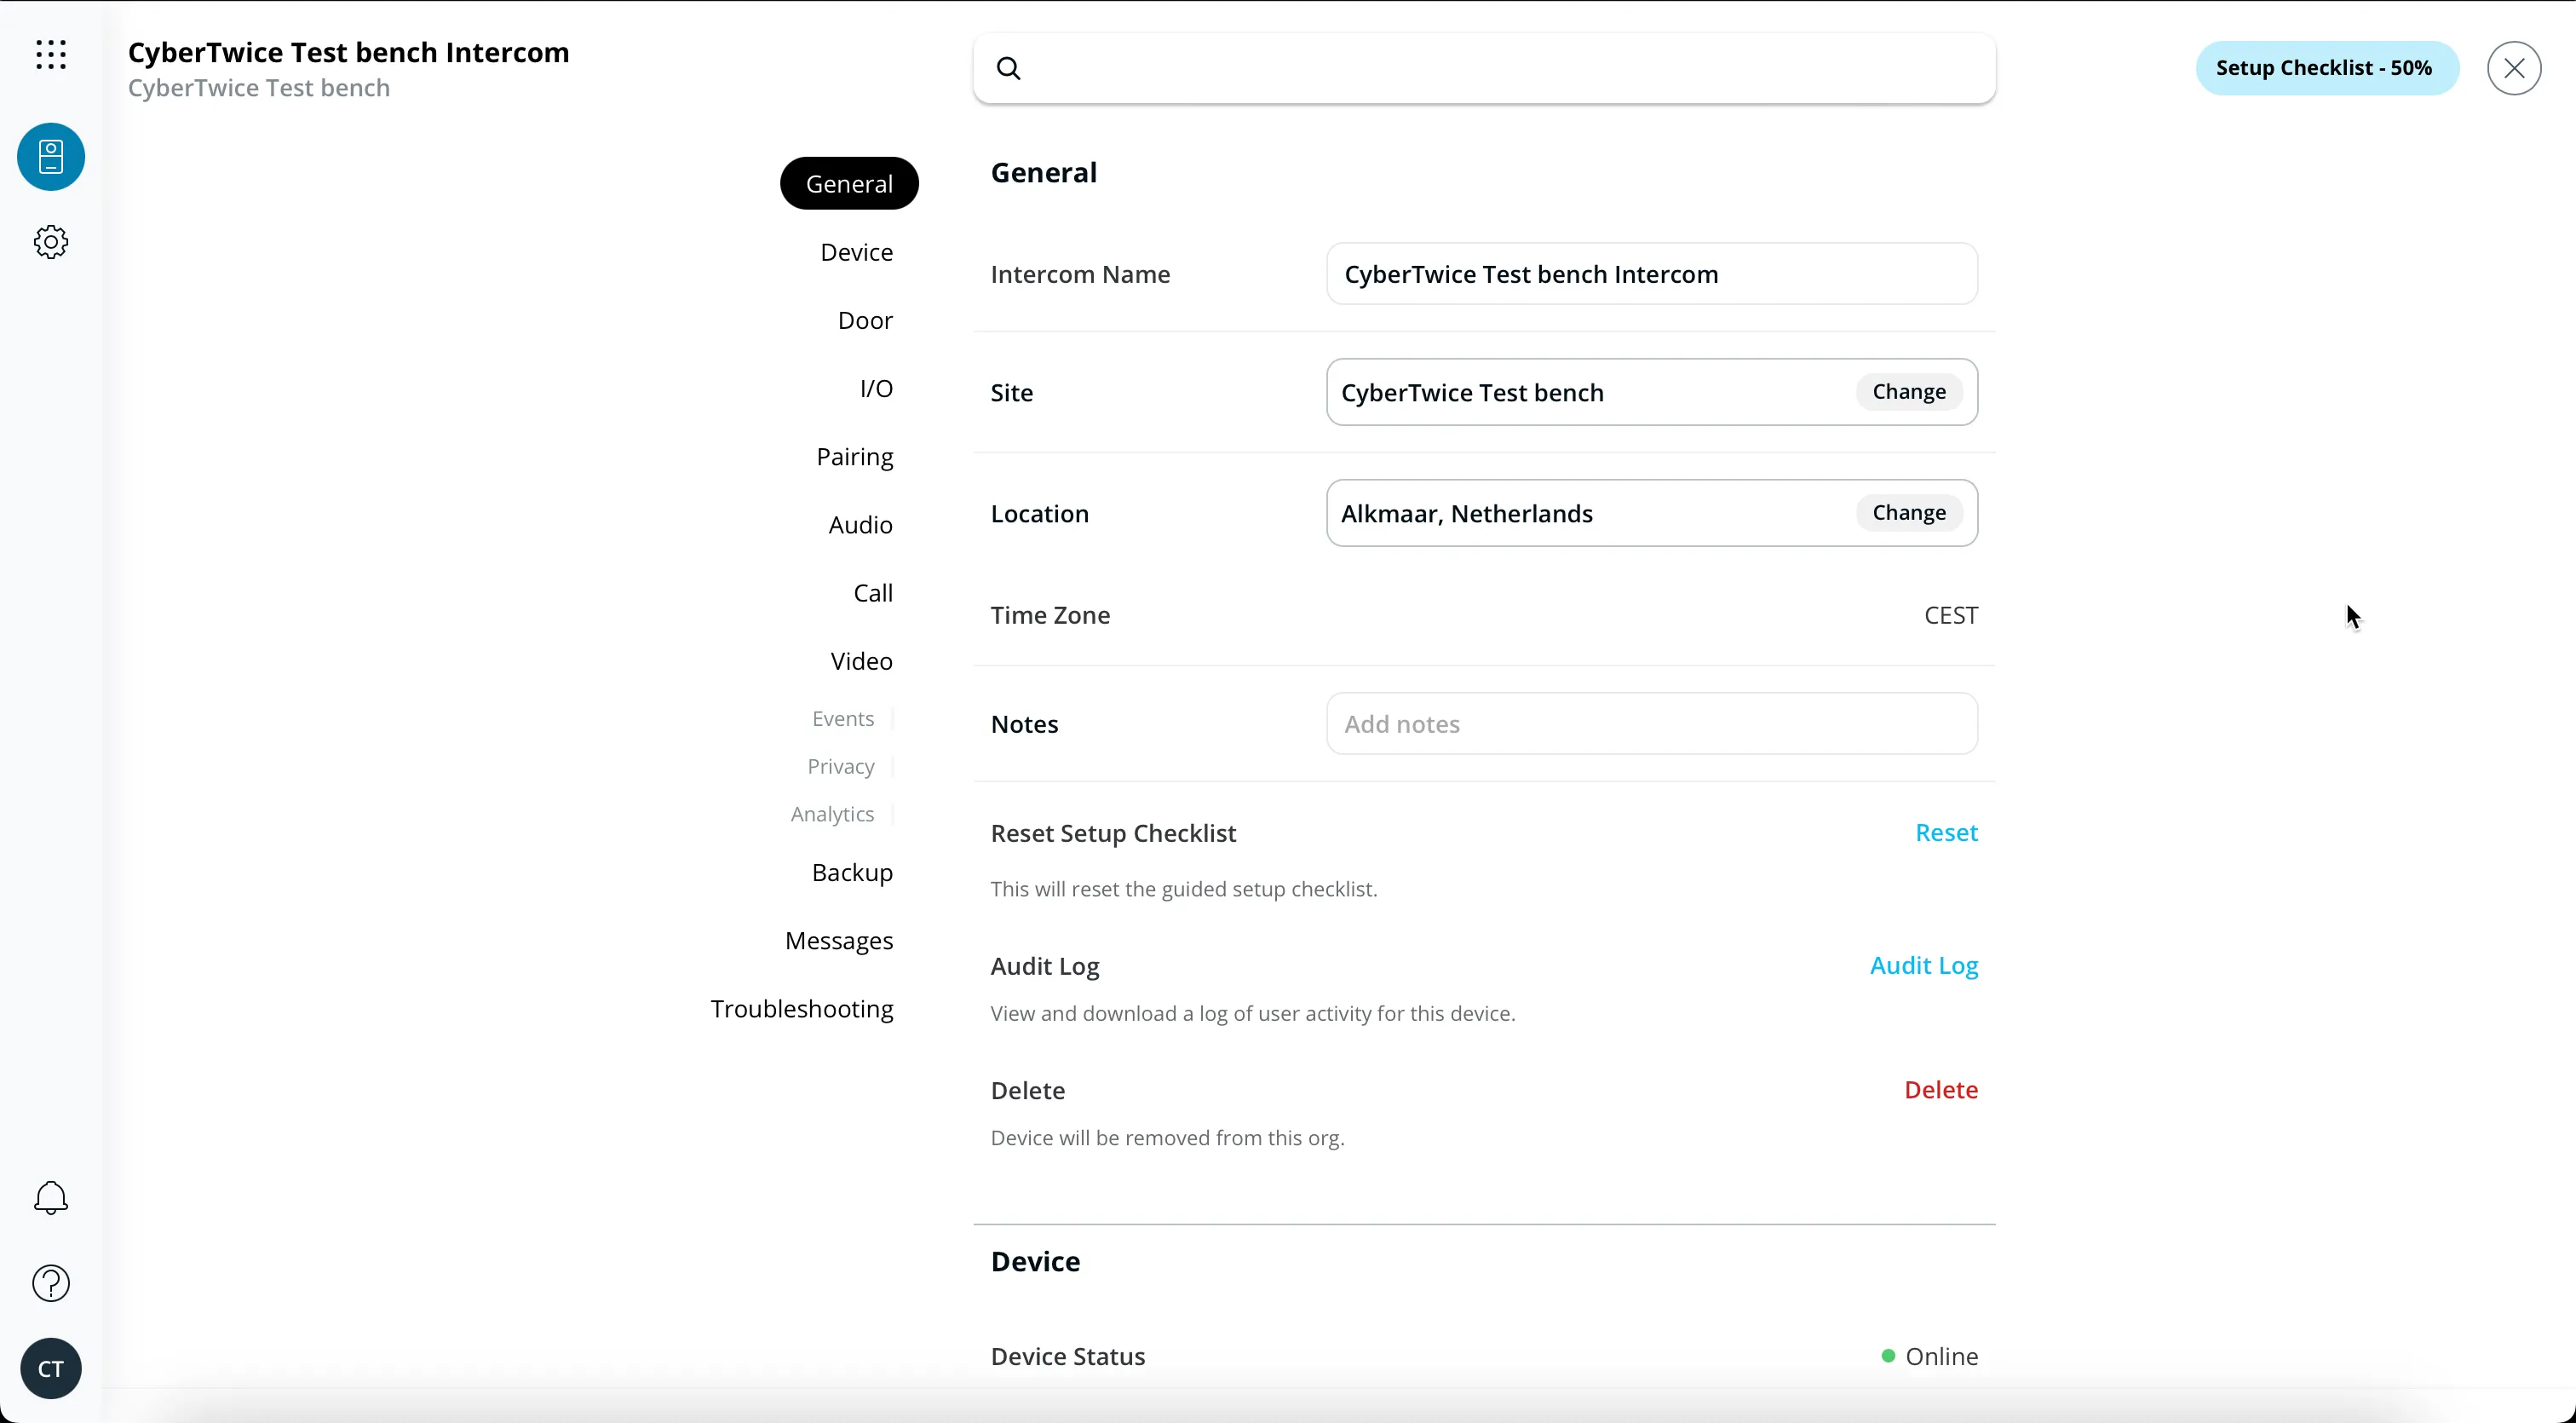2576x1423 pixels.
Task: Click the red Delete device link
Action: coord(1941,1090)
